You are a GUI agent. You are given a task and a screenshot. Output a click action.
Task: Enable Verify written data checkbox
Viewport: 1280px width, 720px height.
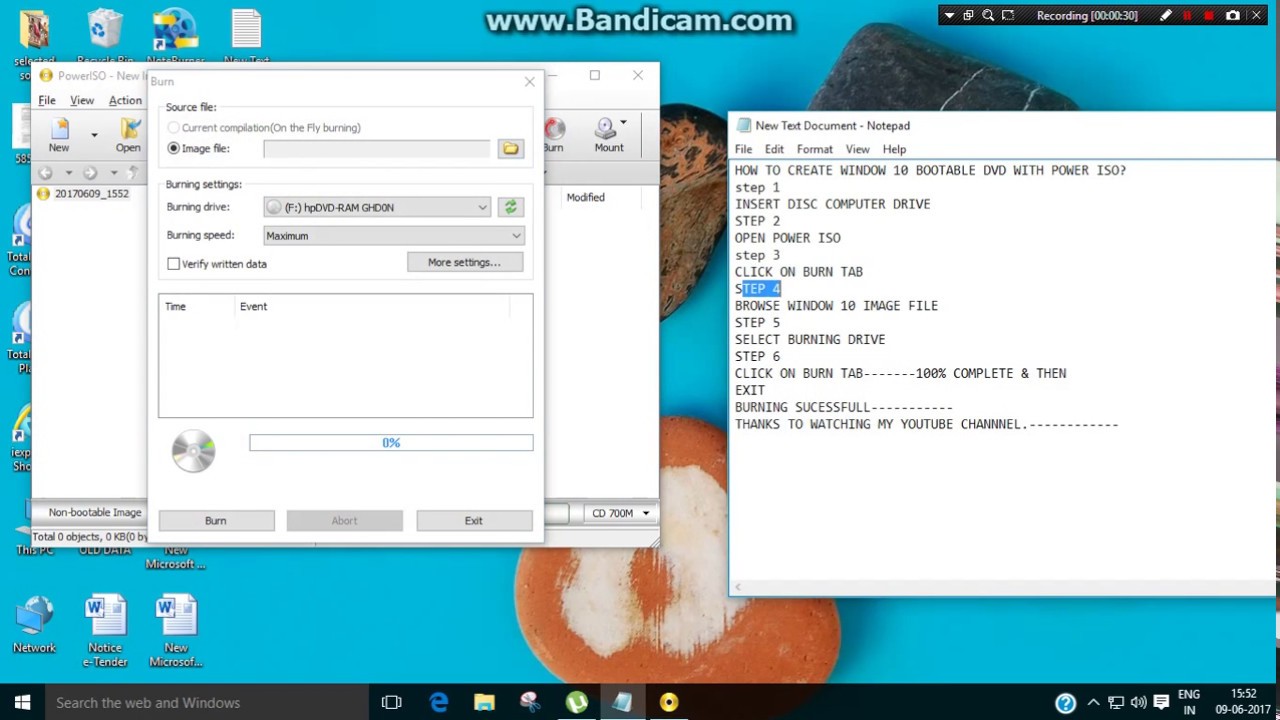(174, 264)
